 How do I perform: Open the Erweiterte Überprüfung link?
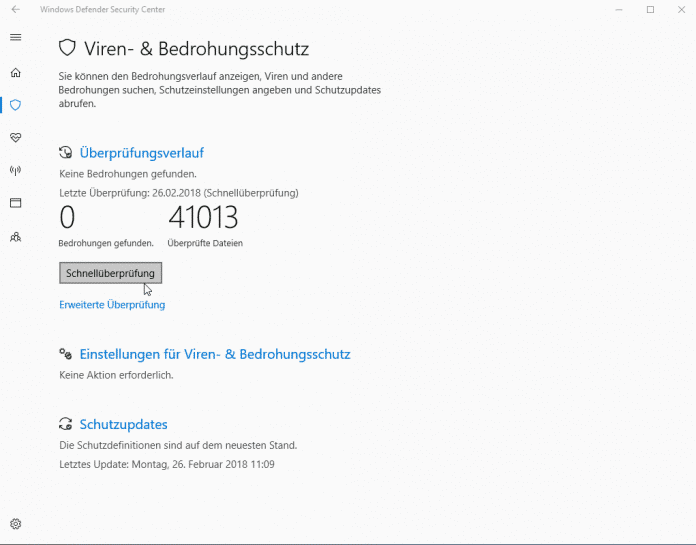pos(112,305)
